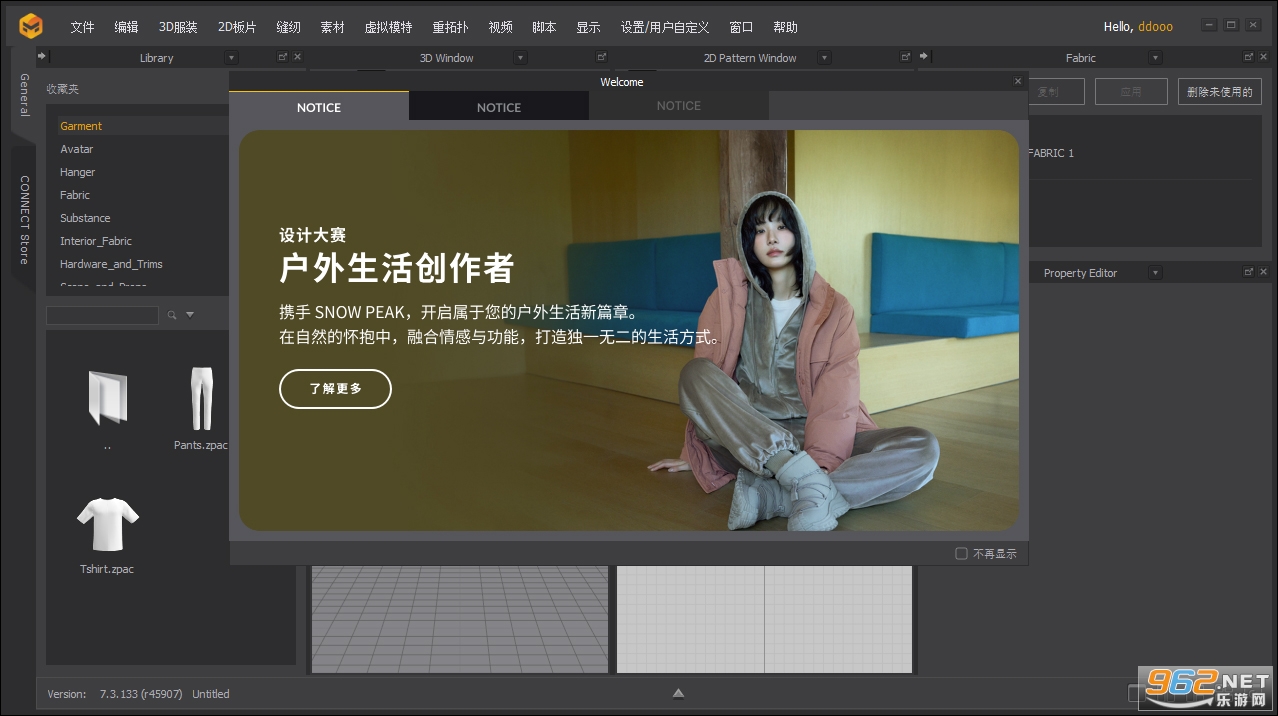Image resolution: width=1278 pixels, height=716 pixels.
Task: Undock the Fabric panel
Action: (x=1249, y=57)
